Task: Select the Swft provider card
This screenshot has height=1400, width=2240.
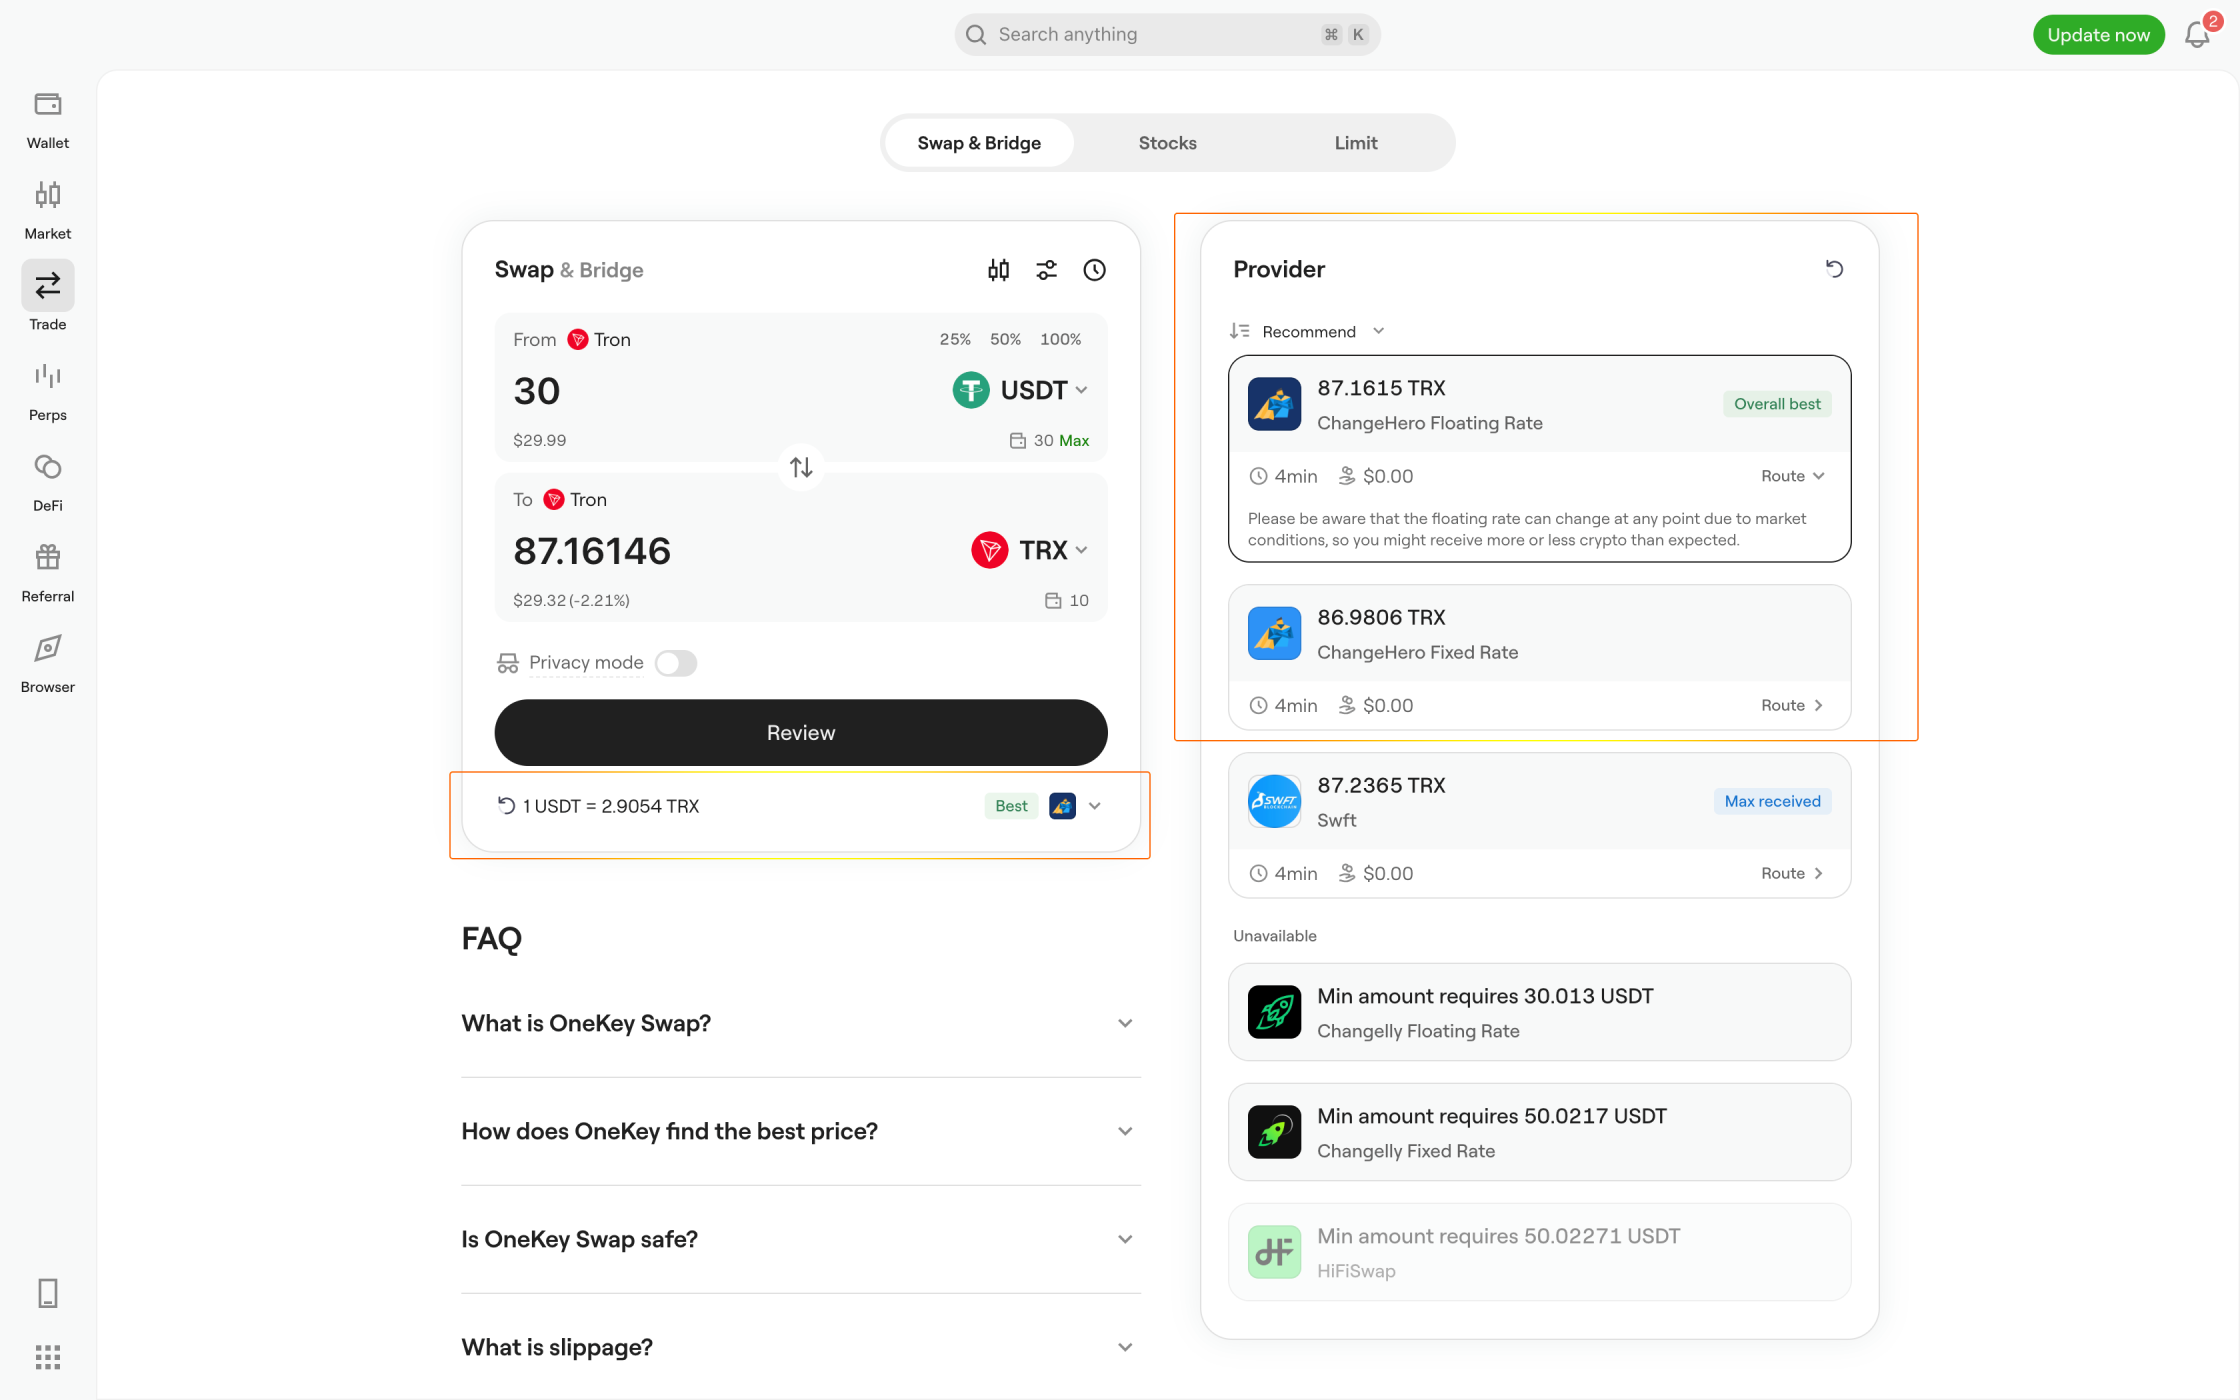Action: (x=1539, y=826)
